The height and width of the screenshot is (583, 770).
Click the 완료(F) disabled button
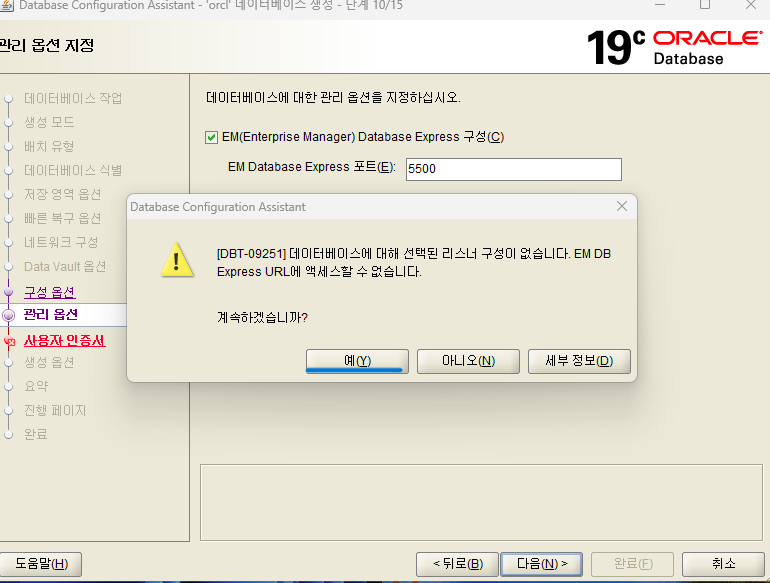pos(632,564)
